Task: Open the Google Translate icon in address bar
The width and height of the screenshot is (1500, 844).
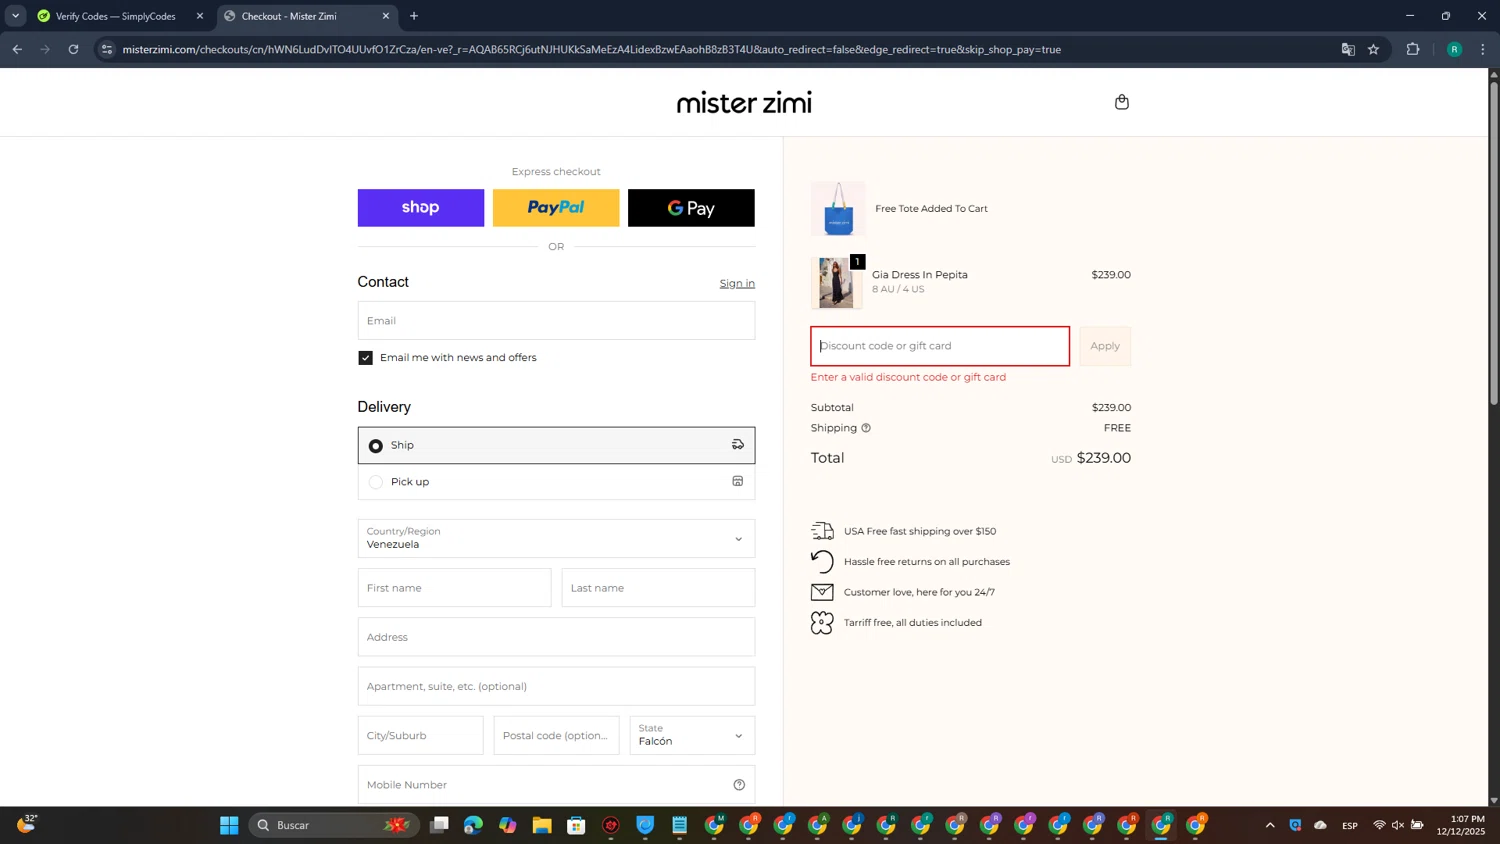Action: 1347,49
